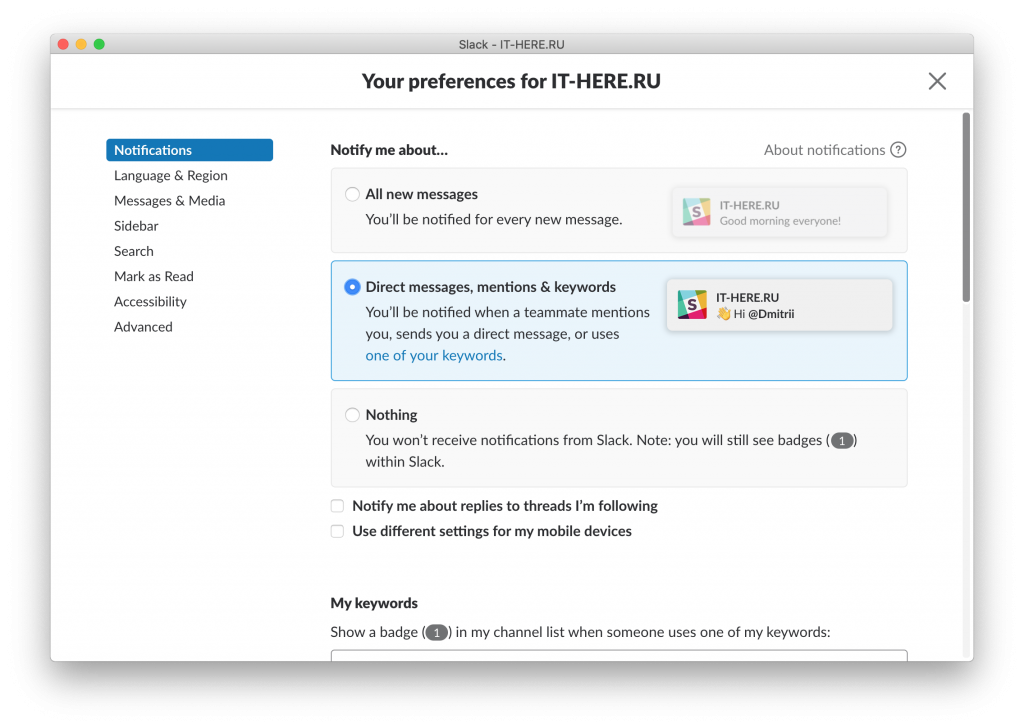Viewport: 1024px width, 728px height.
Task: Switch to Language & Region settings
Action: click(x=170, y=175)
